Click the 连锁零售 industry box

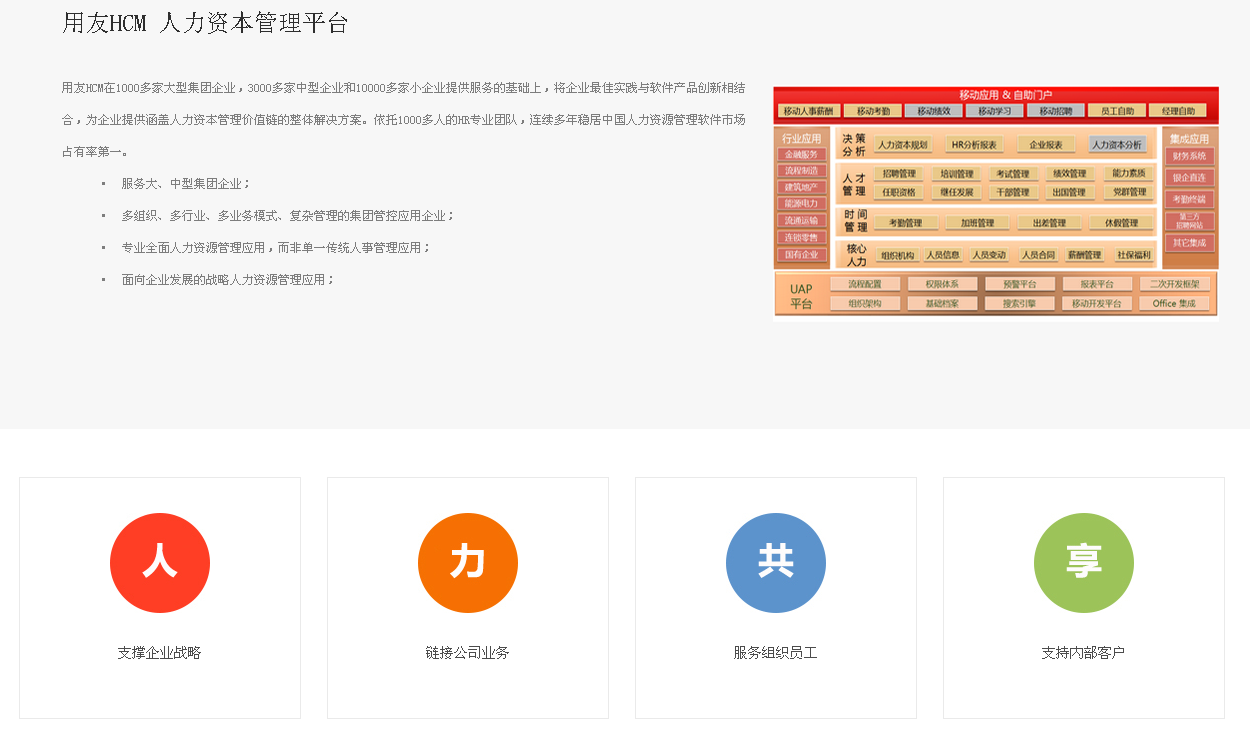pyautogui.click(x=801, y=238)
